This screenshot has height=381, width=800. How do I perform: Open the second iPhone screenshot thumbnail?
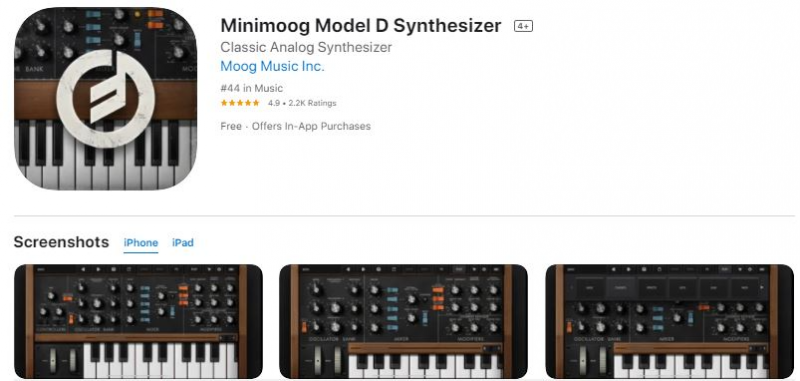click(x=404, y=321)
